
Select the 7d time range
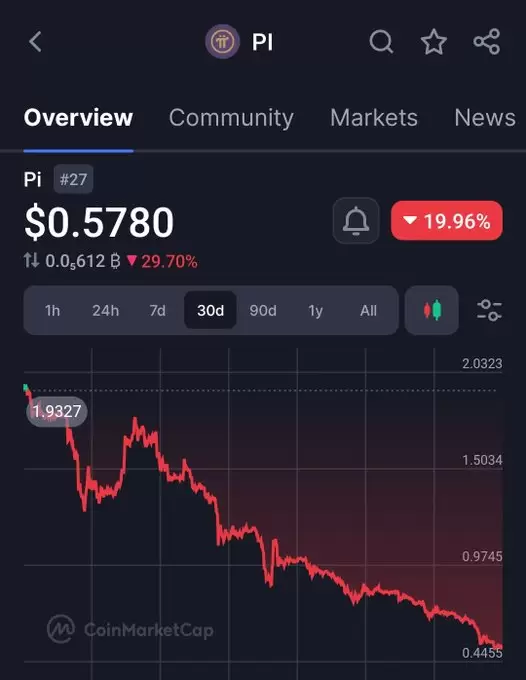[x=157, y=311]
